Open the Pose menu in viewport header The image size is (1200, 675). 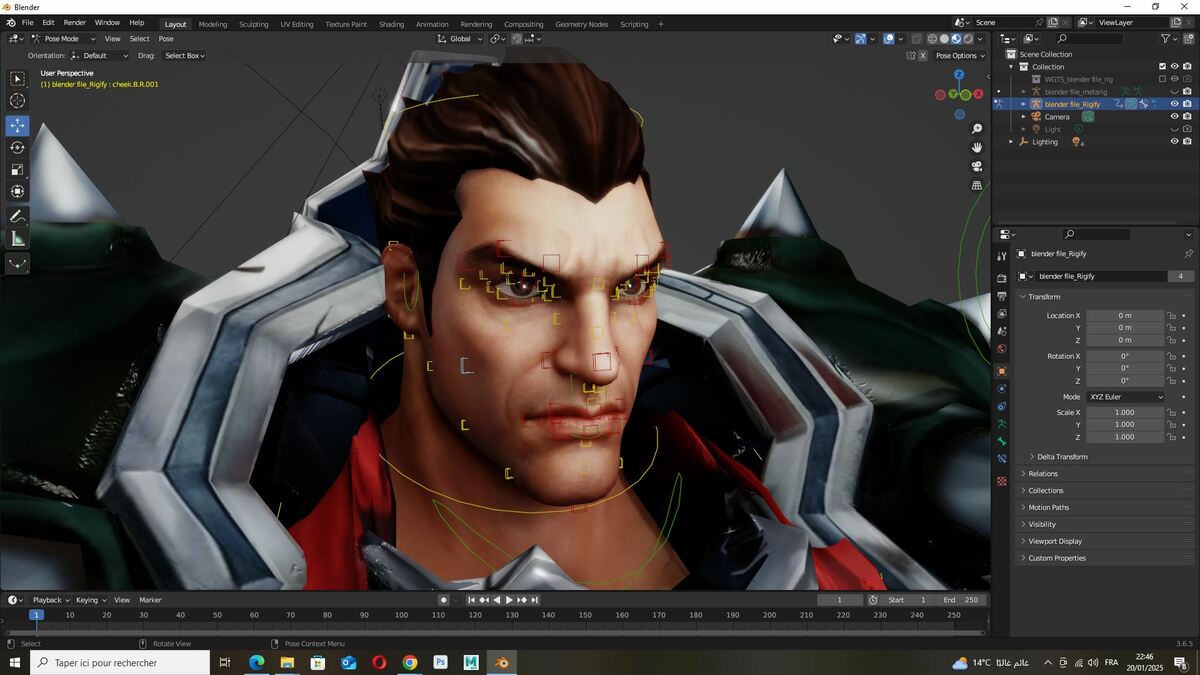pos(166,39)
